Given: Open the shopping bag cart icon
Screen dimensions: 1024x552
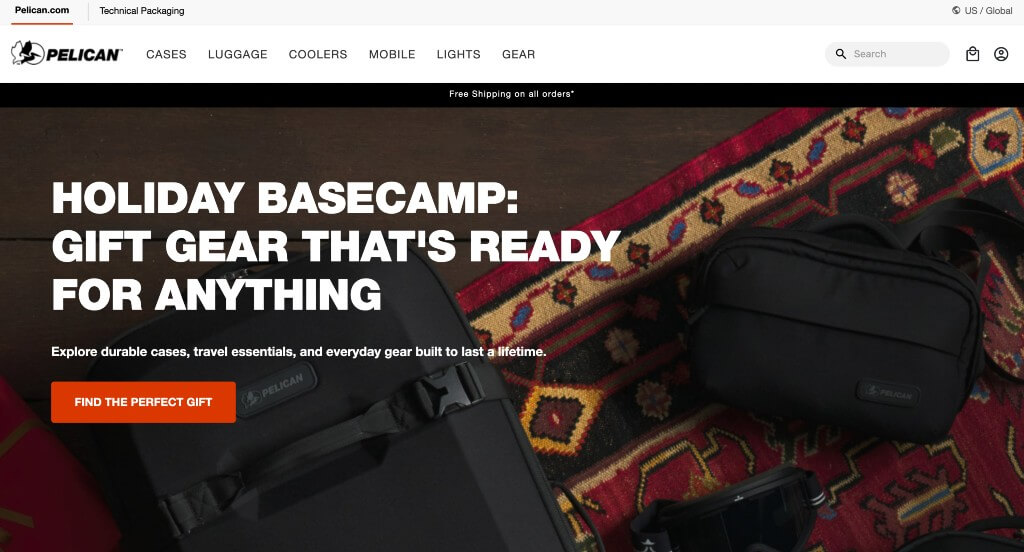Looking at the screenshot, I should 972,54.
